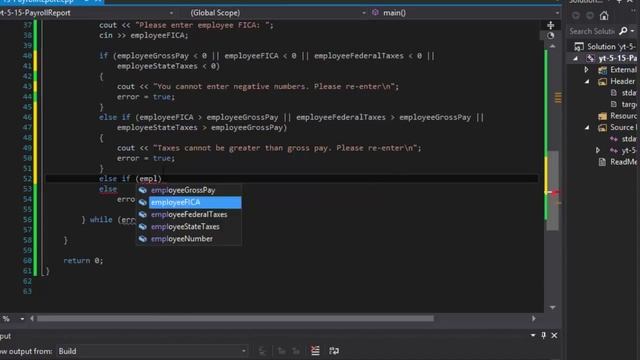Expand the External Dependencies node

587,70
